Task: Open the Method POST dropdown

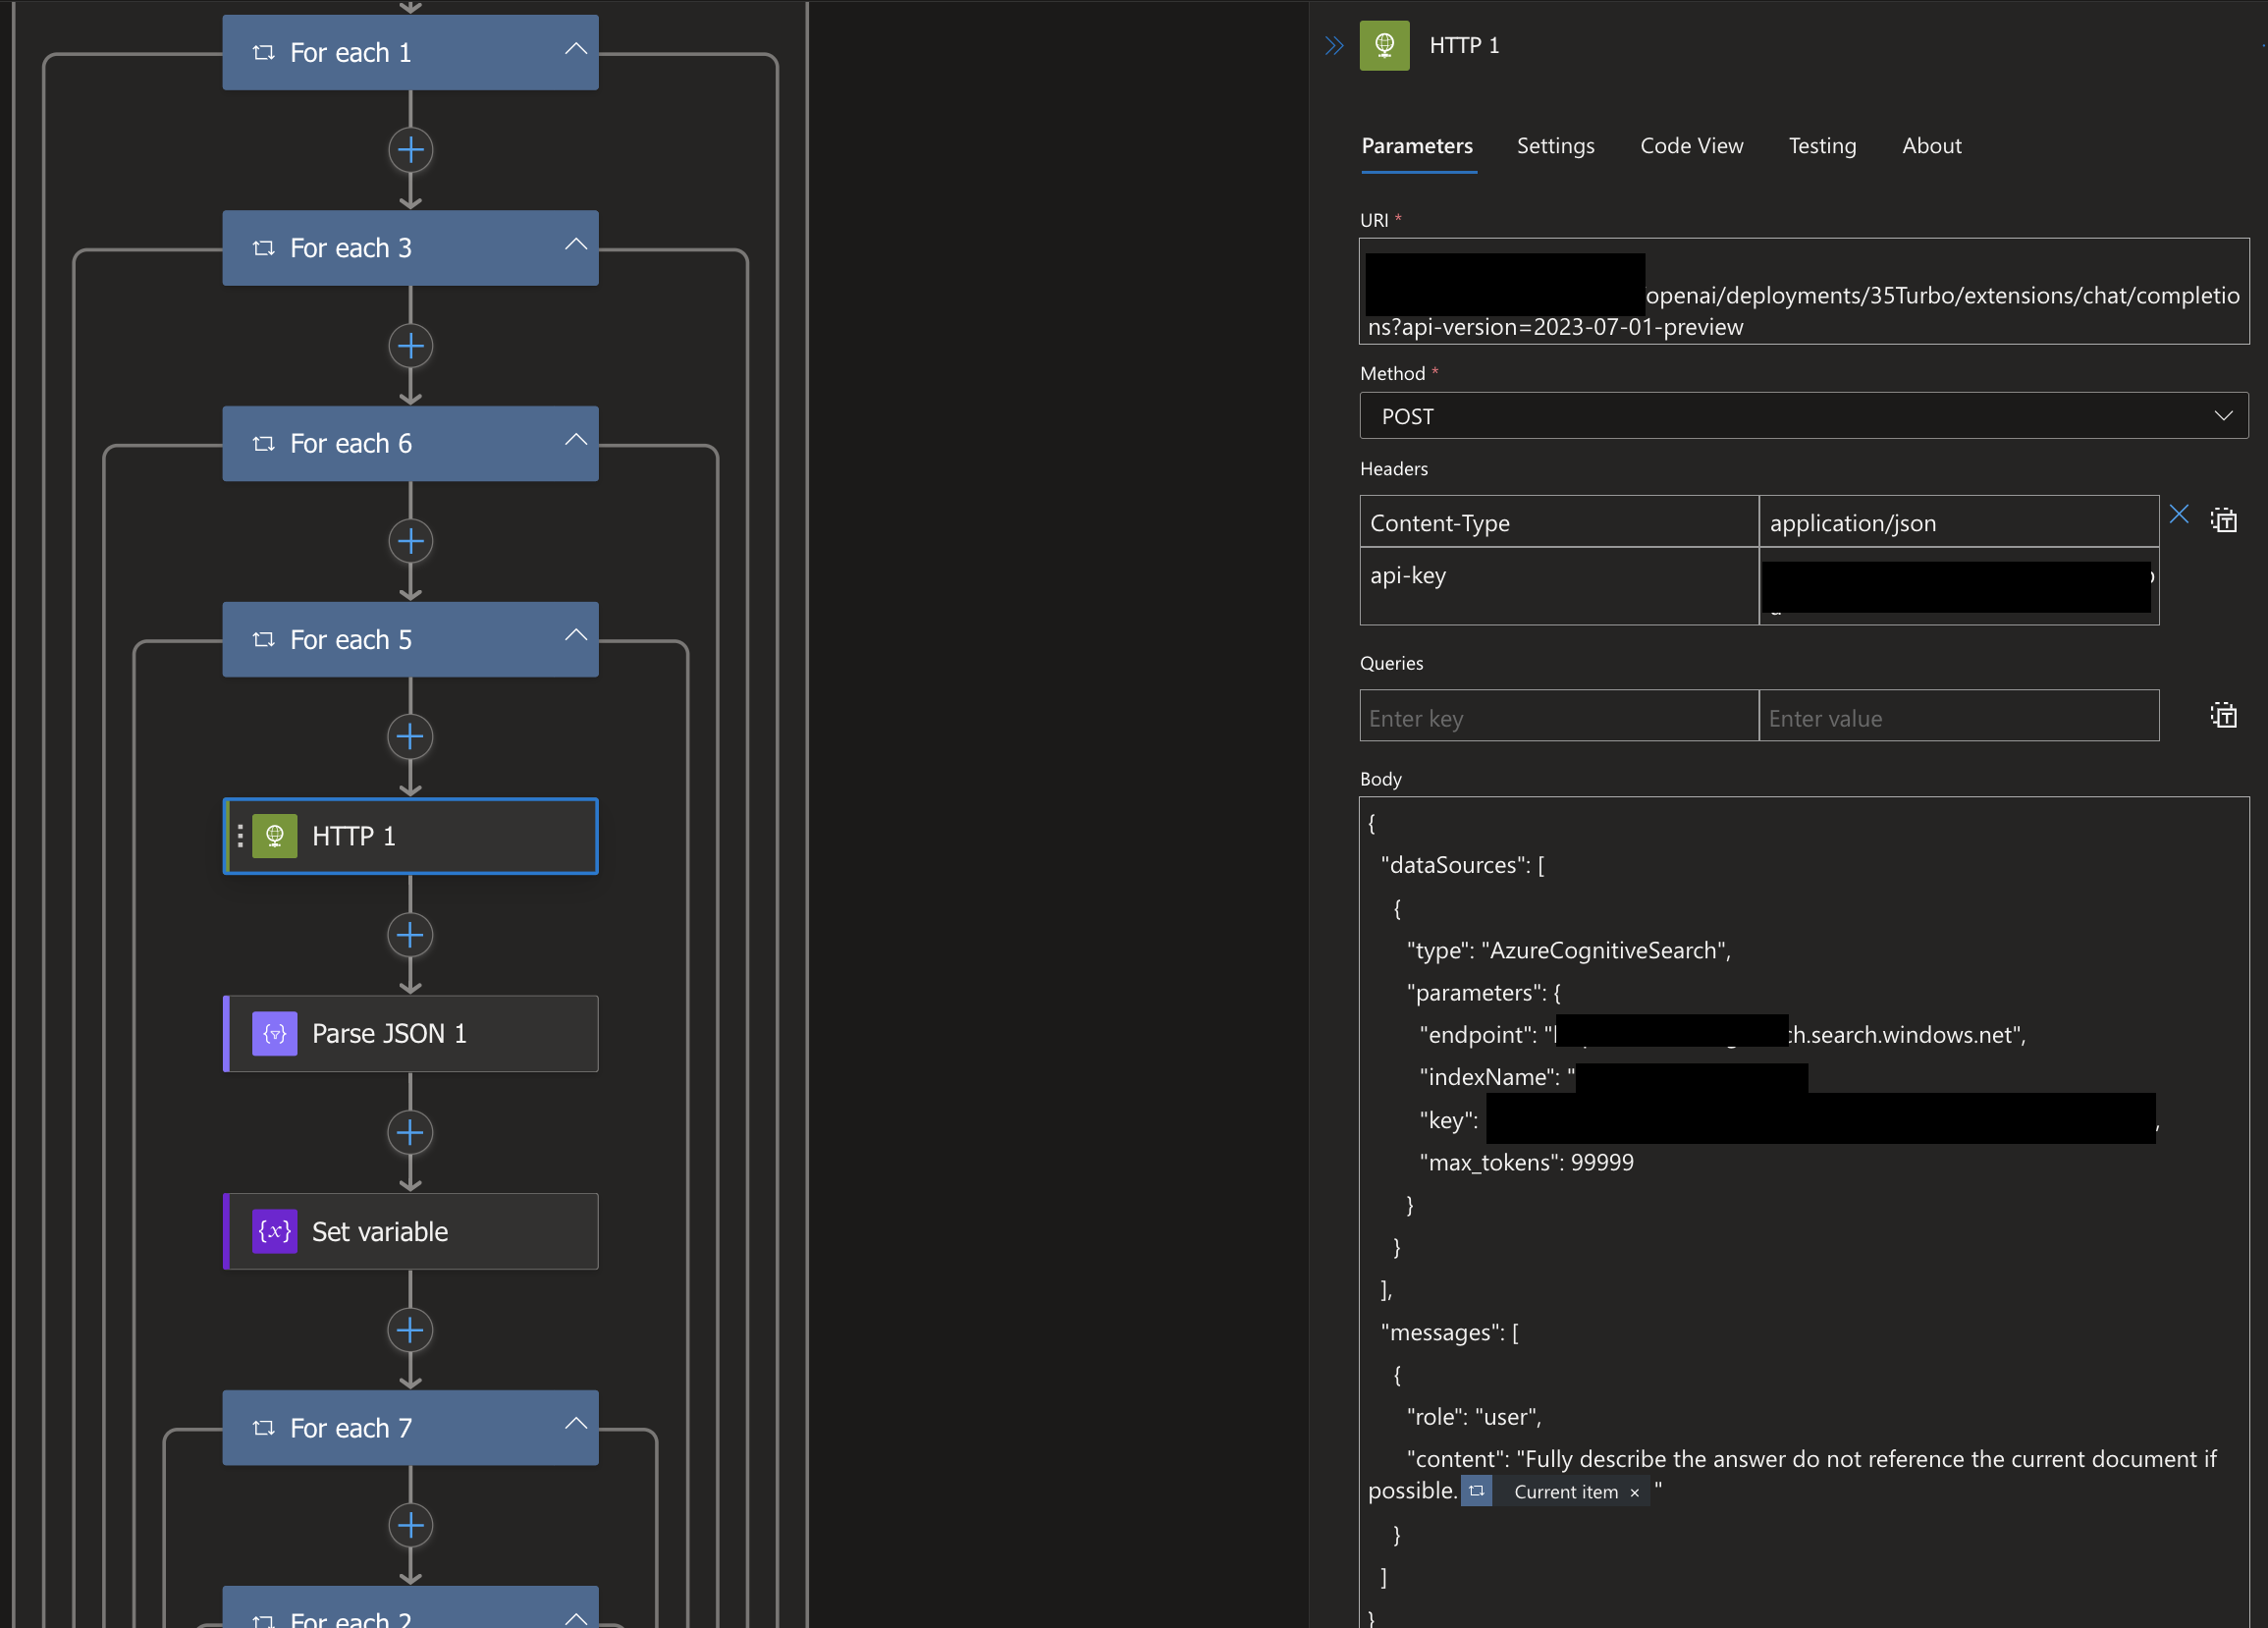Action: (1803, 416)
